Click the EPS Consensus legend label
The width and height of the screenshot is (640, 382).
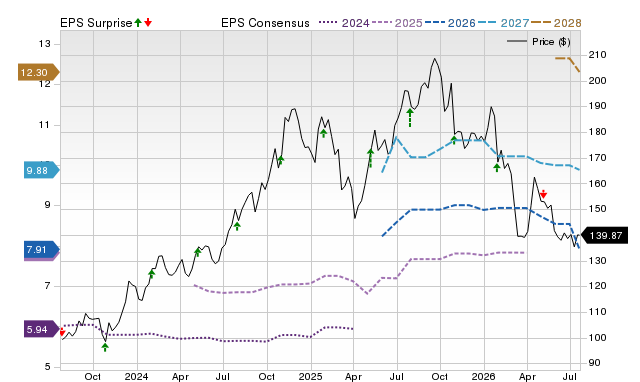point(265,23)
